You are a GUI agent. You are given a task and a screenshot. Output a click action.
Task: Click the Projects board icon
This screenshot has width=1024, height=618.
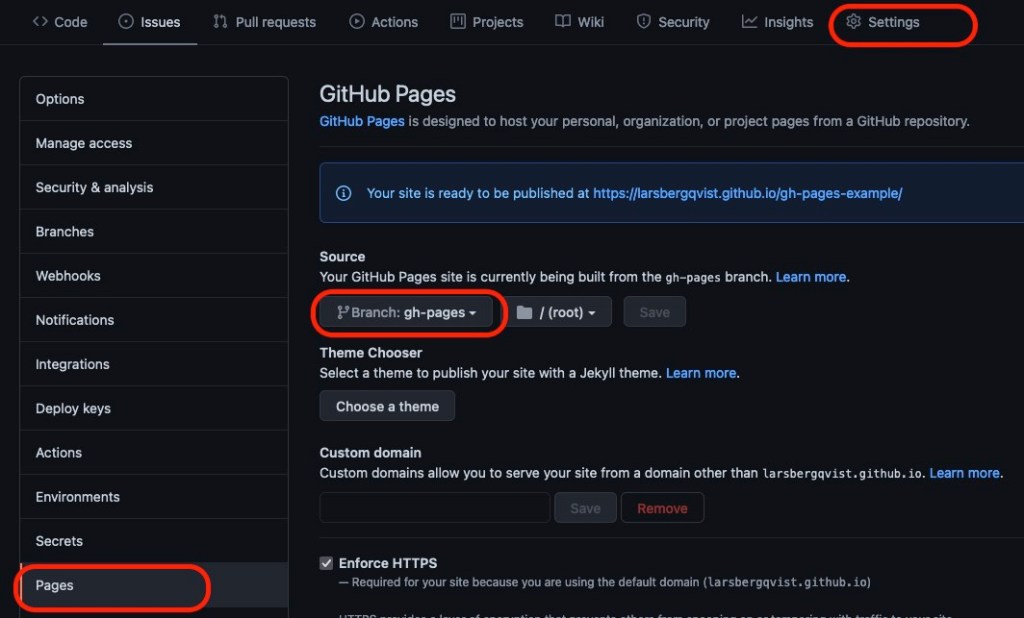point(458,22)
